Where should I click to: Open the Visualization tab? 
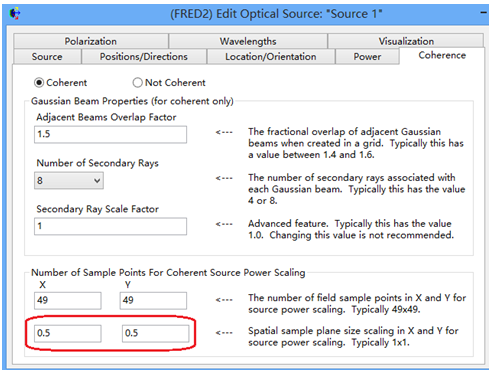[406, 41]
